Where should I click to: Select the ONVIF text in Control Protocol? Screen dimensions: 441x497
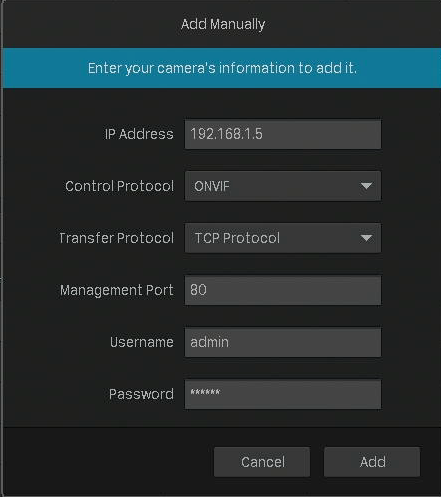point(212,186)
